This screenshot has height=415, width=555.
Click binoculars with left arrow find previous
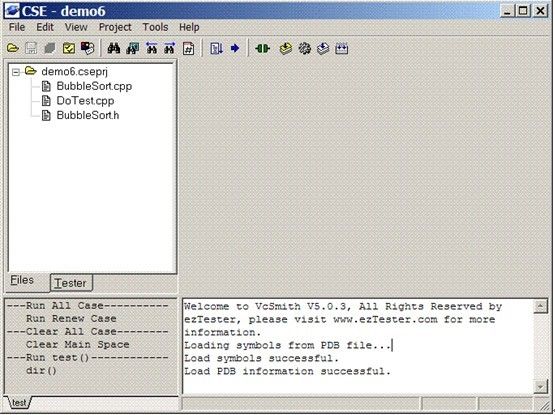tap(151, 48)
